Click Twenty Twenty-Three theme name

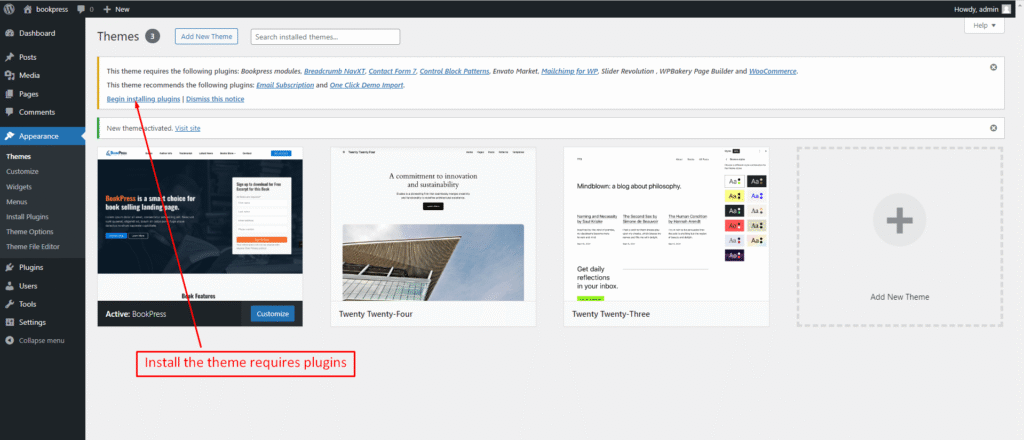tap(611, 314)
